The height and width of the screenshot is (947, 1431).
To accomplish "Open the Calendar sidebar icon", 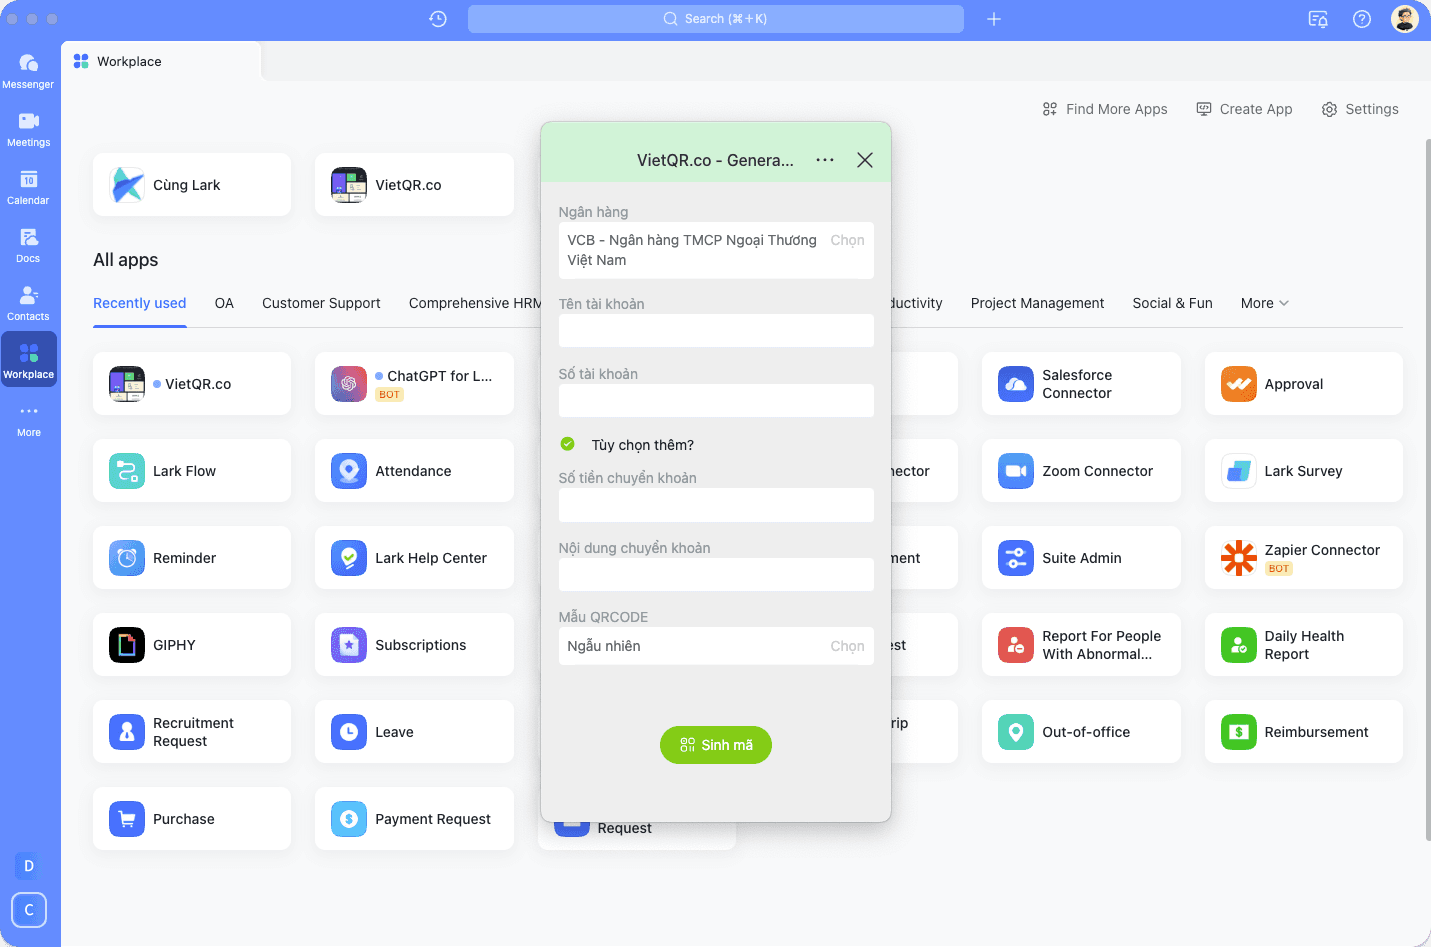I will (x=28, y=186).
